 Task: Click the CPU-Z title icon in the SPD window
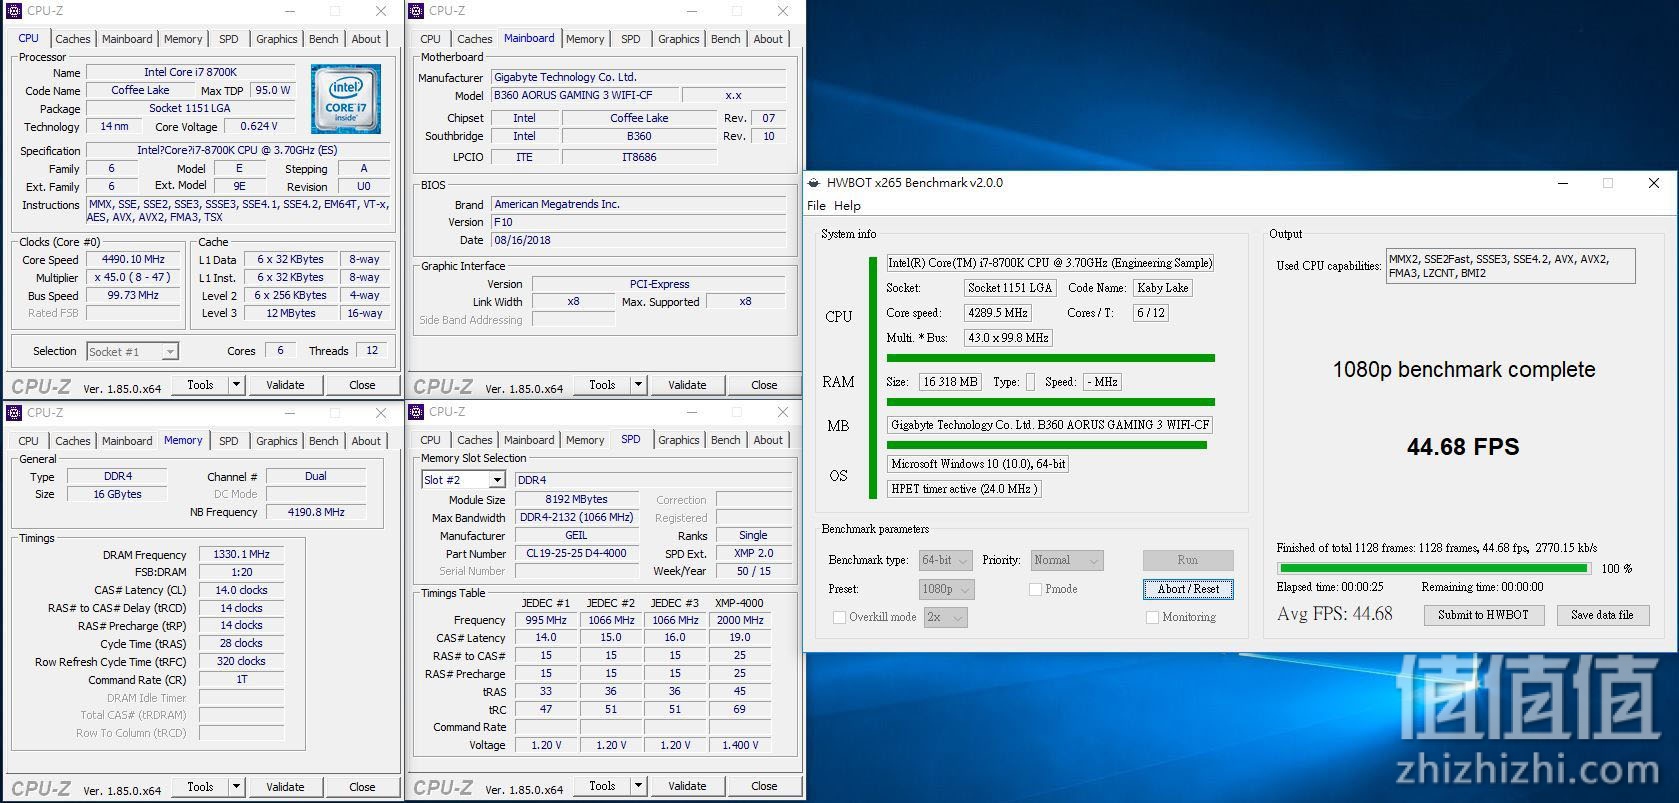tap(416, 412)
